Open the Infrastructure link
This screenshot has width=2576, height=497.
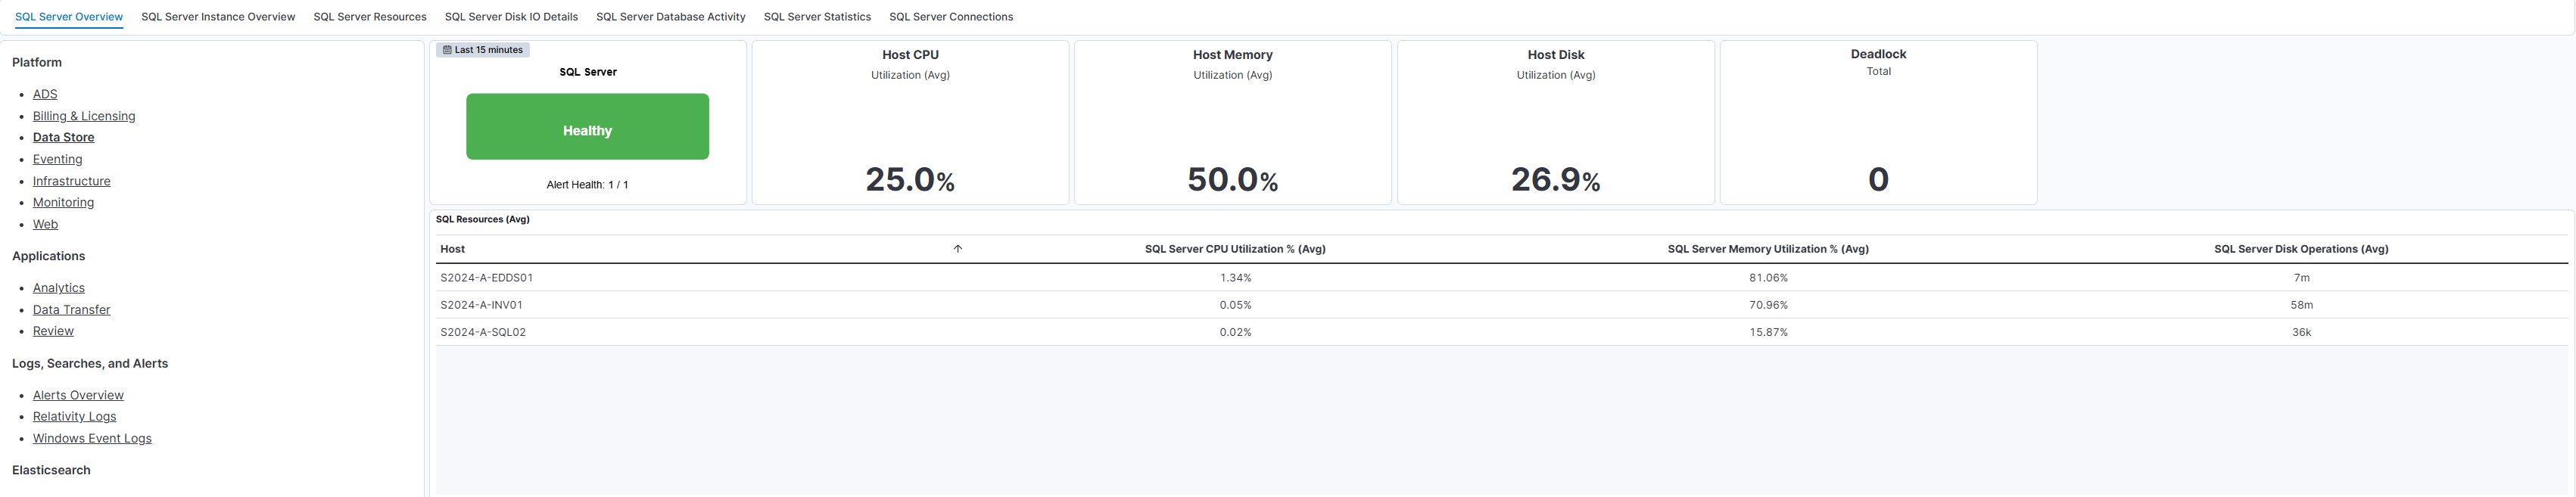pos(71,181)
